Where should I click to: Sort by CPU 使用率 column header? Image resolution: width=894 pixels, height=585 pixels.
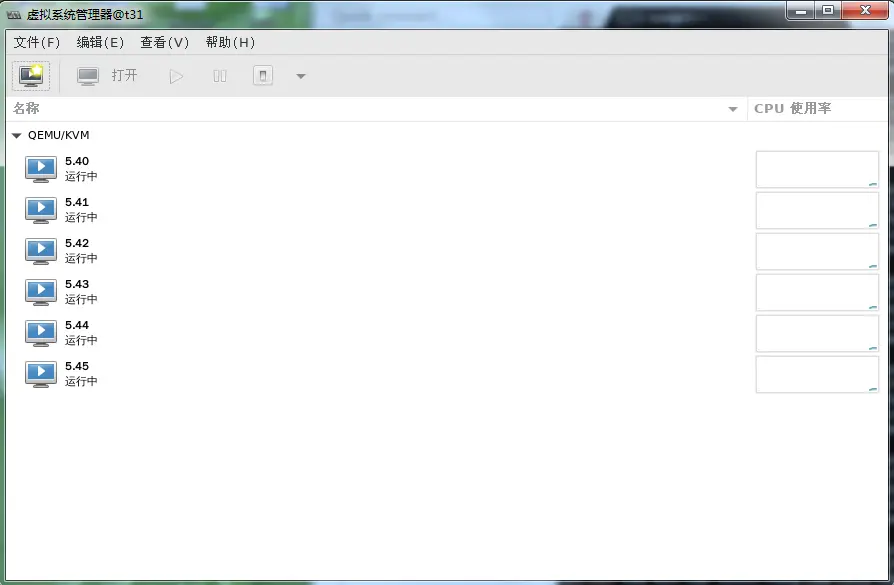[x=818, y=108]
